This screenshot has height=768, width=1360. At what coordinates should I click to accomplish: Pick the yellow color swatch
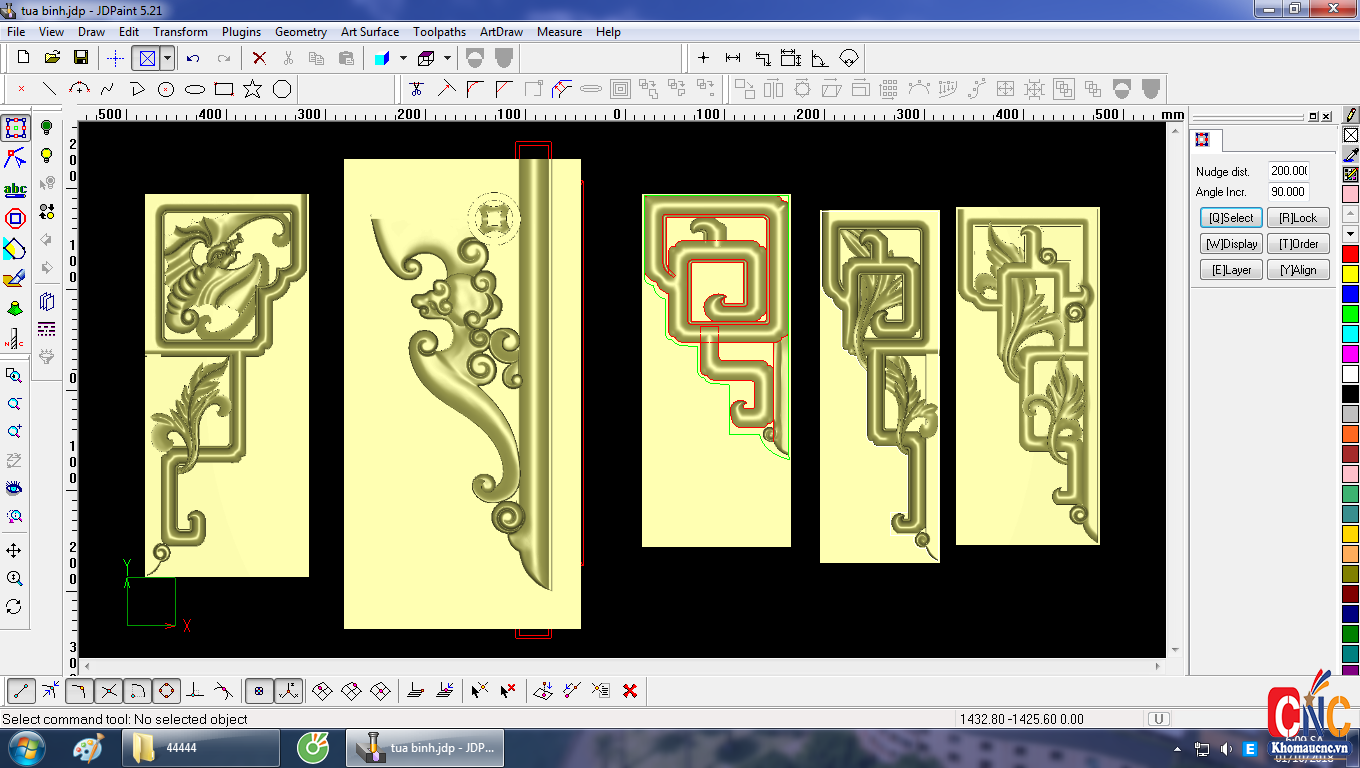[x=1351, y=273]
